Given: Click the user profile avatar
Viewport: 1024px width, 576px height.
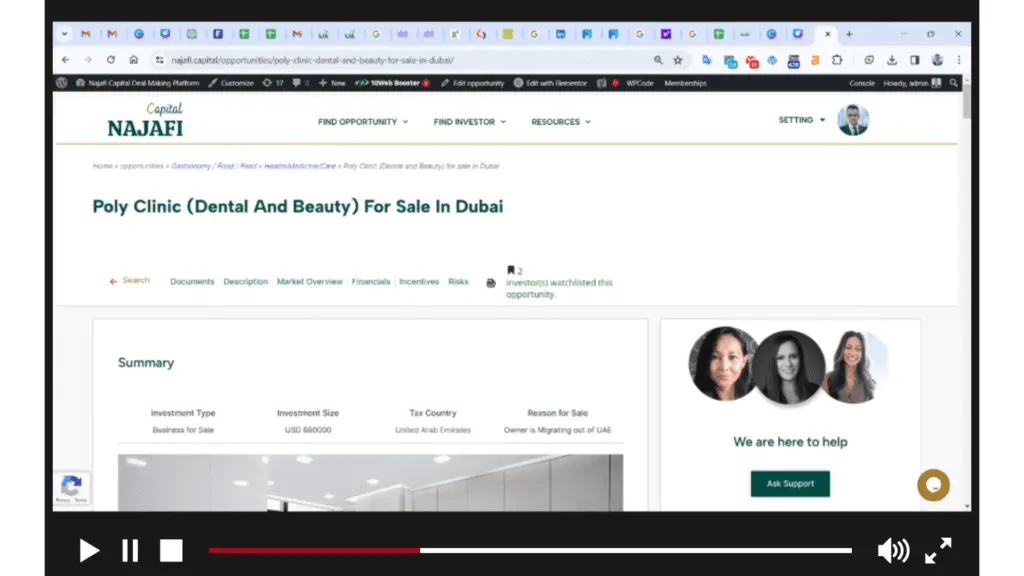Looking at the screenshot, I should pos(853,120).
